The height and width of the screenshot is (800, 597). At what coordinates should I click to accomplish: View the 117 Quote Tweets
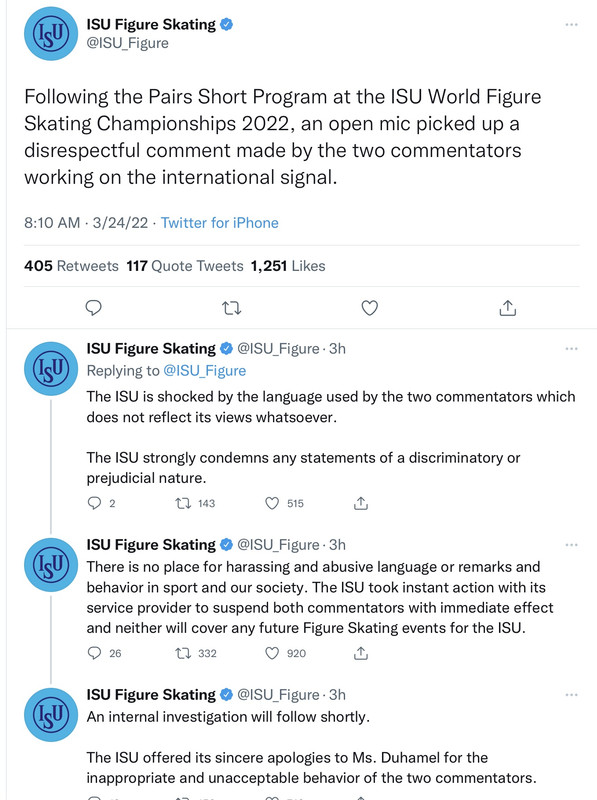click(185, 266)
